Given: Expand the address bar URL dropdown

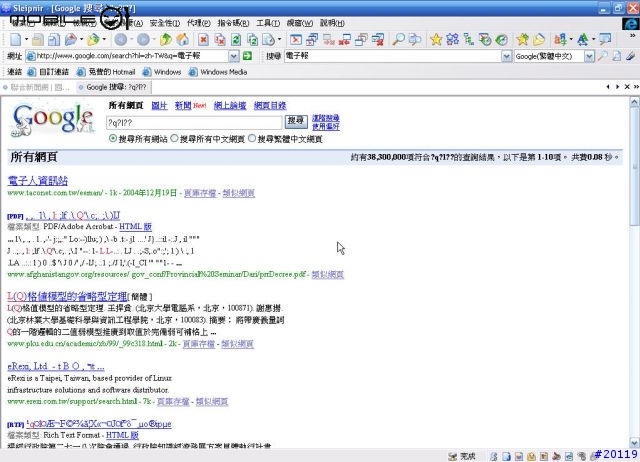Looking at the screenshot, I should point(234,56).
